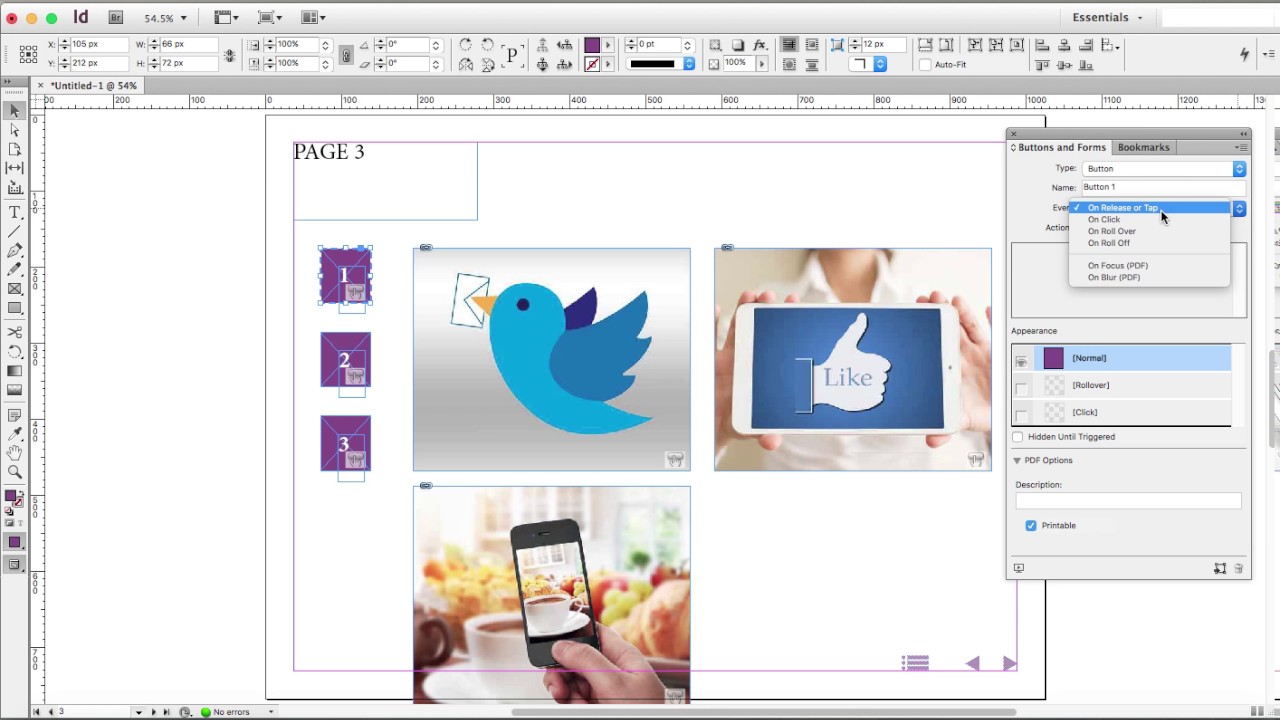Image resolution: width=1280 pixels, height=720 pixels.
Task: Toggle the [Rollover] state checkbox
Action: (1021, 386)
